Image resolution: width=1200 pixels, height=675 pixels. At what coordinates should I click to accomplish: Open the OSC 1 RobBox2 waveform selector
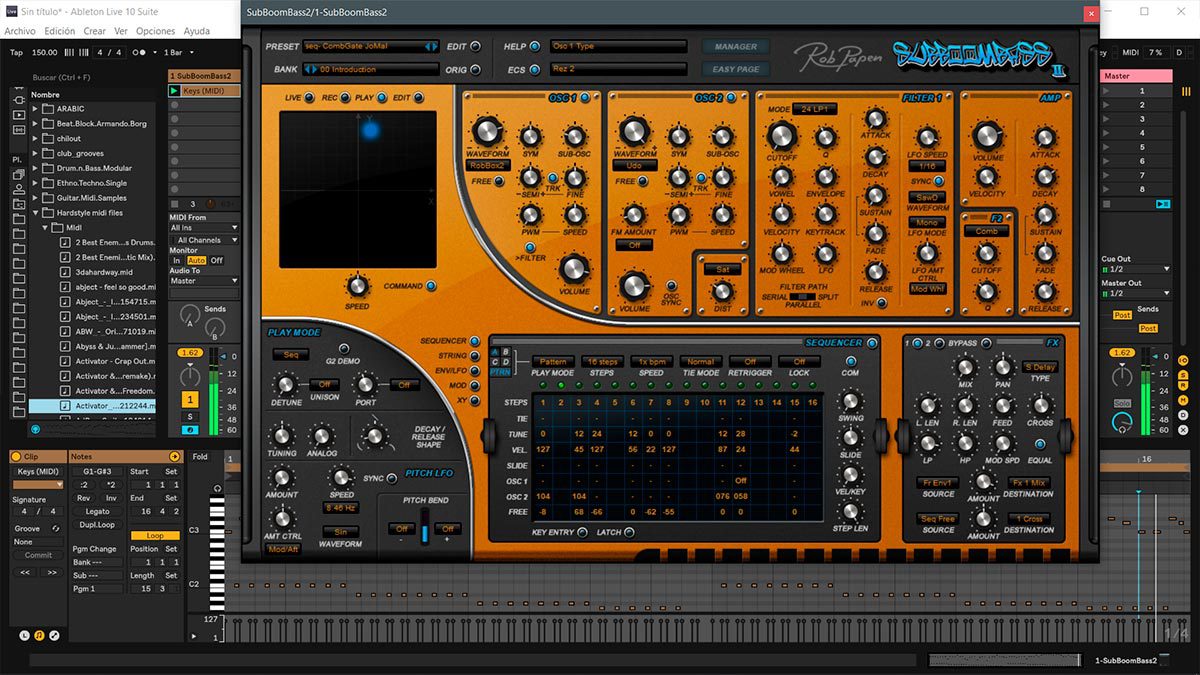489,165
